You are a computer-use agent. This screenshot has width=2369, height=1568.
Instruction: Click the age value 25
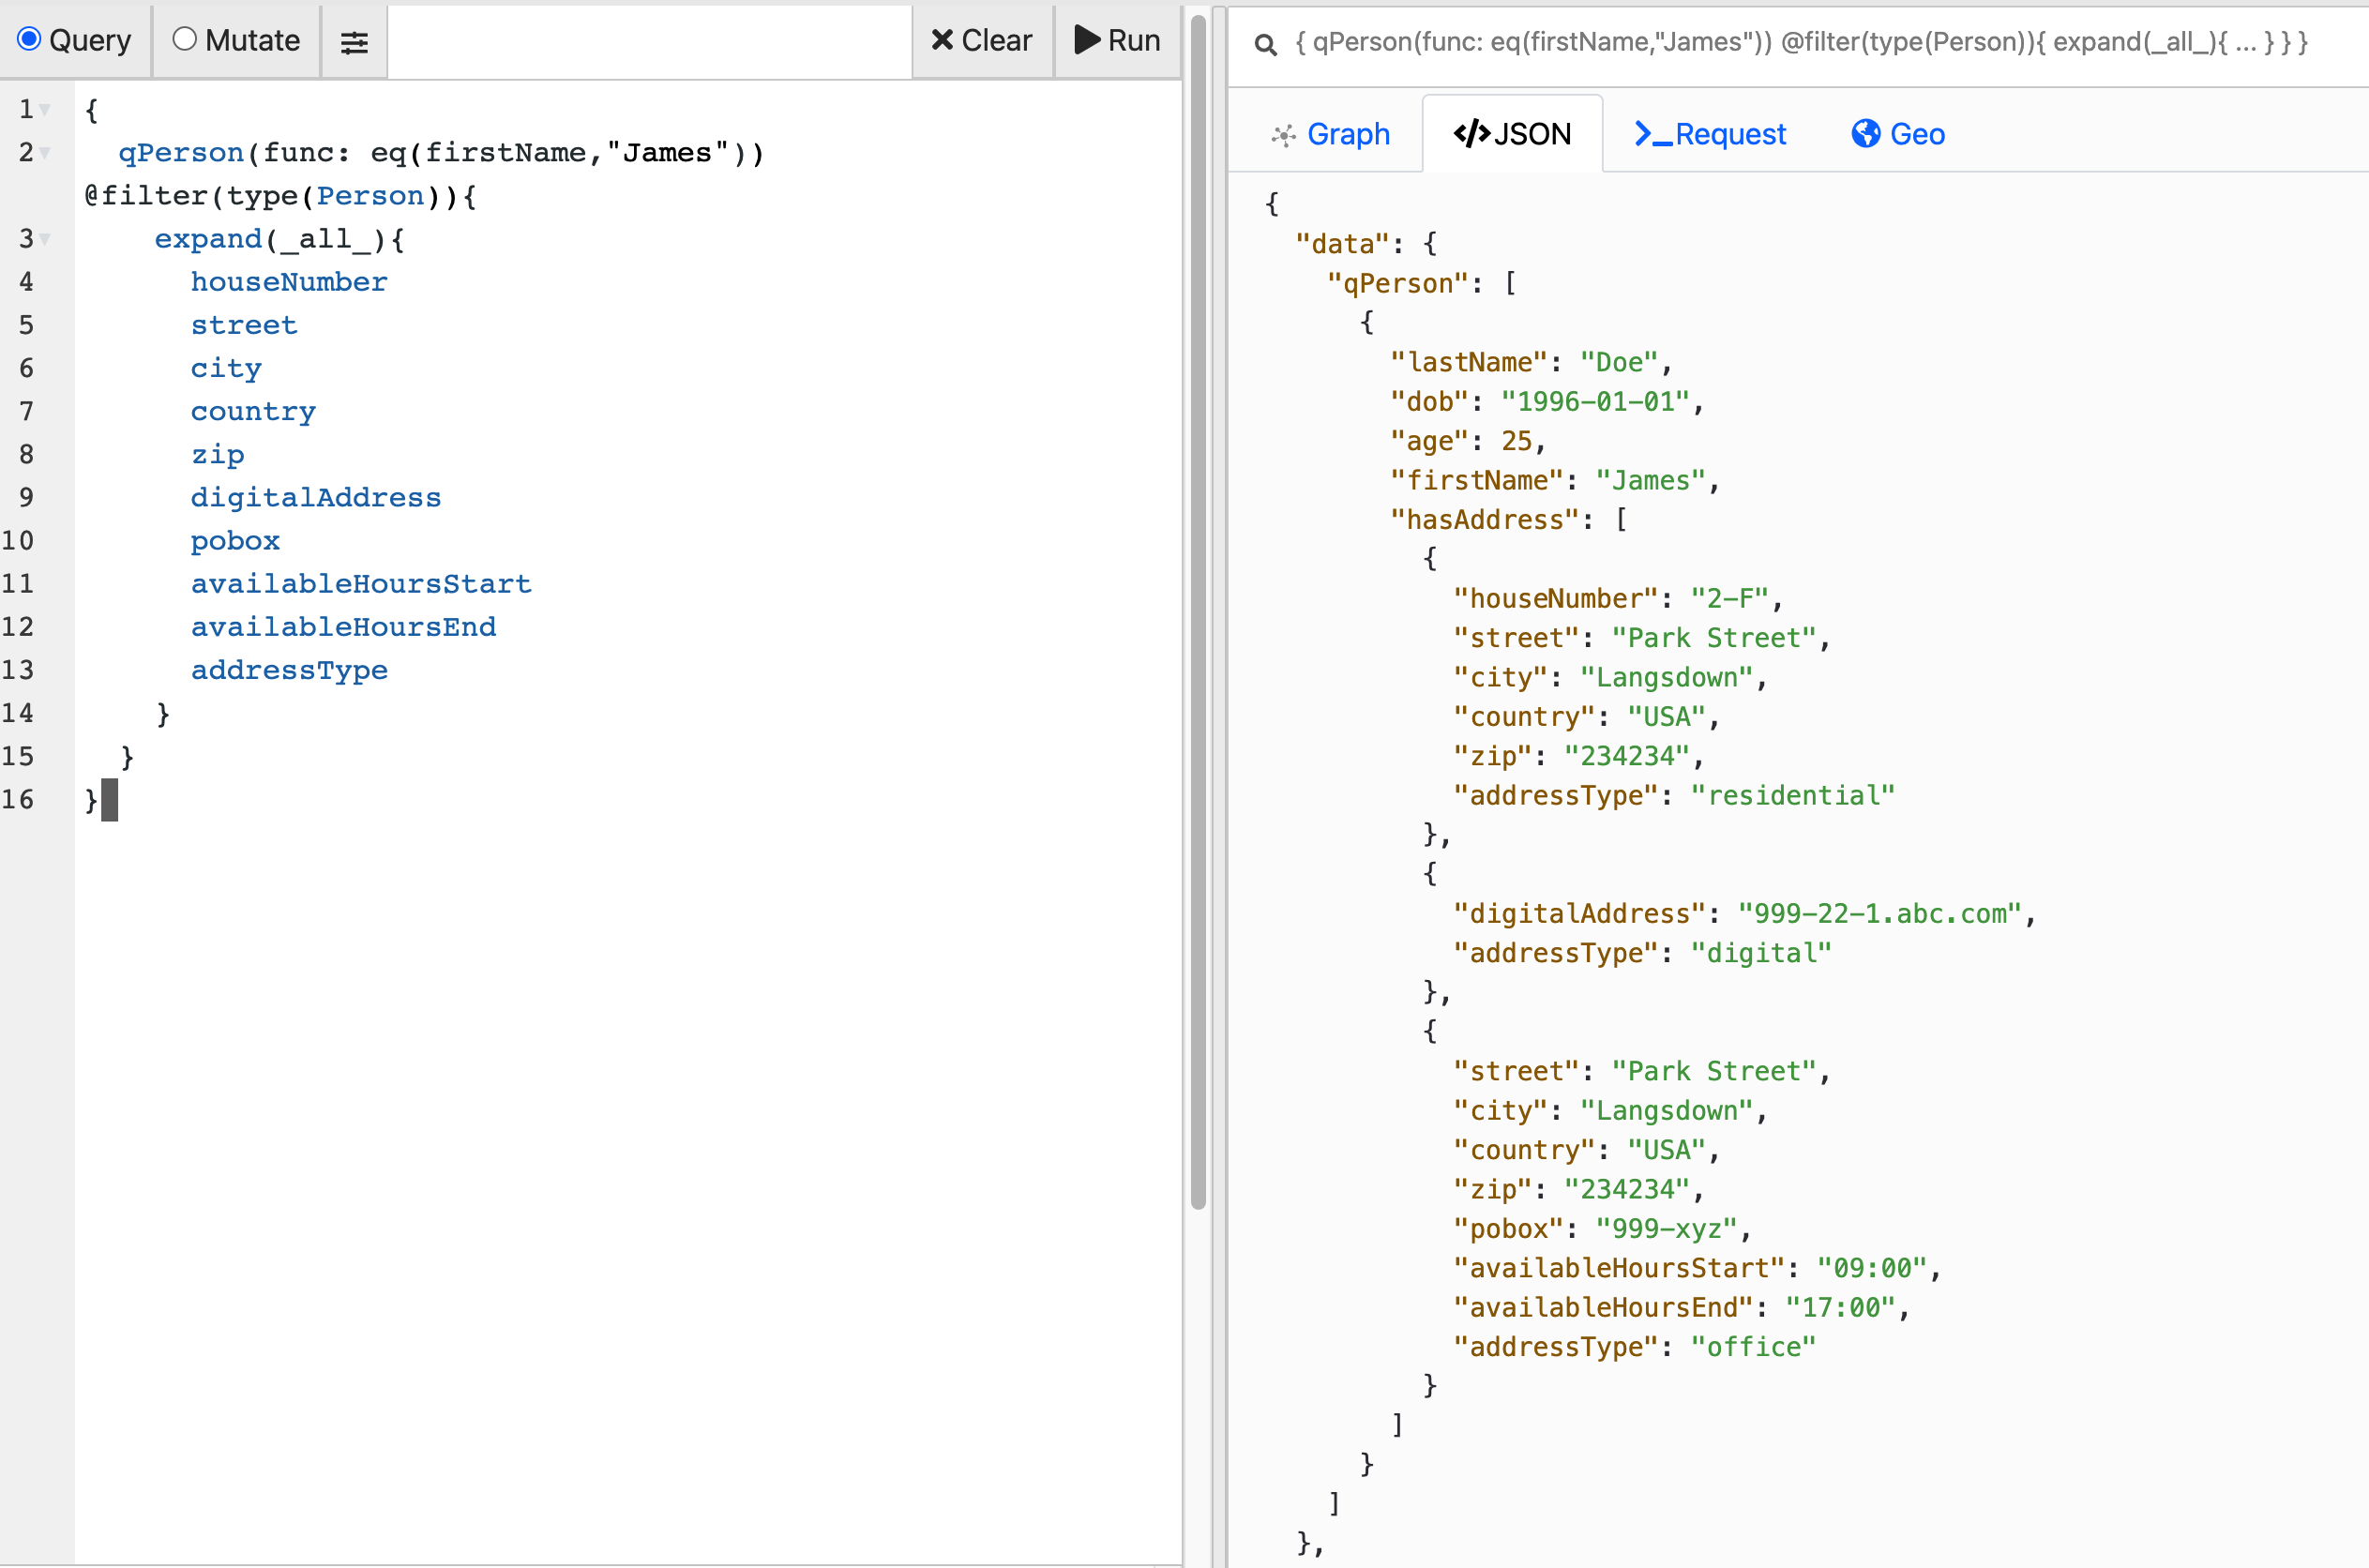click(x=1516, y=440)
